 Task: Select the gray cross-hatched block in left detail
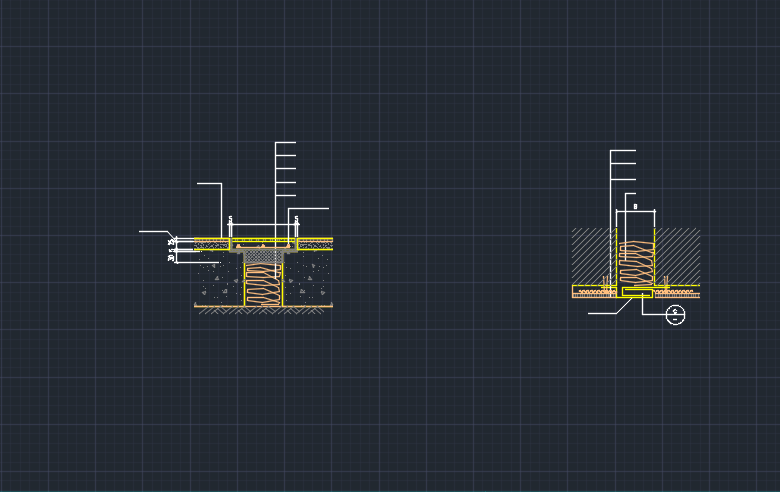point(264,257)
